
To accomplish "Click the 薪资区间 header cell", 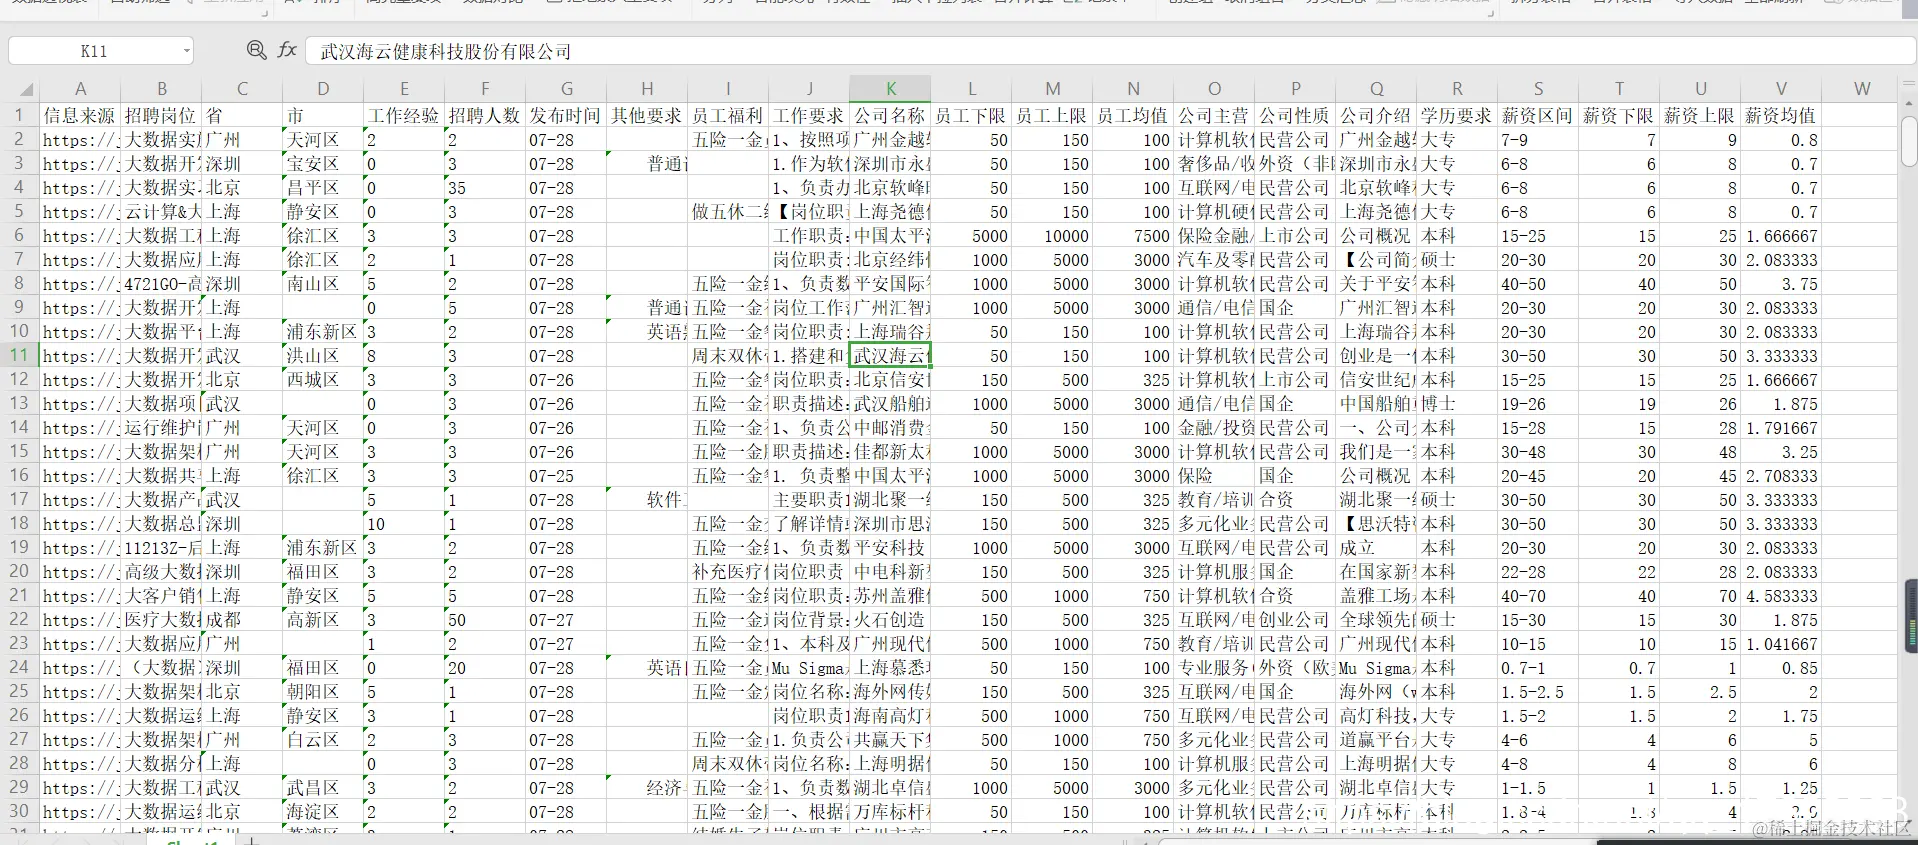I will coord(1538,116).
